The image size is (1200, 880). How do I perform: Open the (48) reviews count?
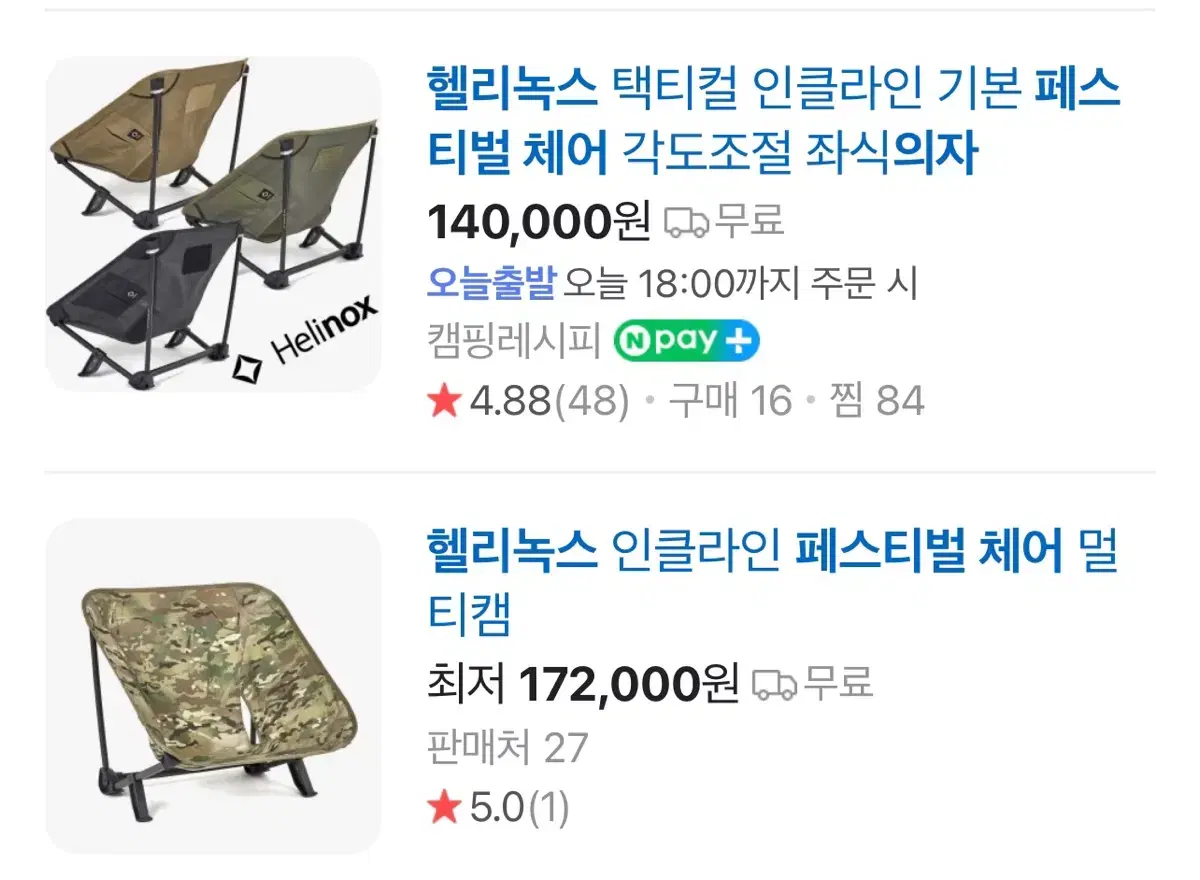pyautogui.click(x=592, y=402)
